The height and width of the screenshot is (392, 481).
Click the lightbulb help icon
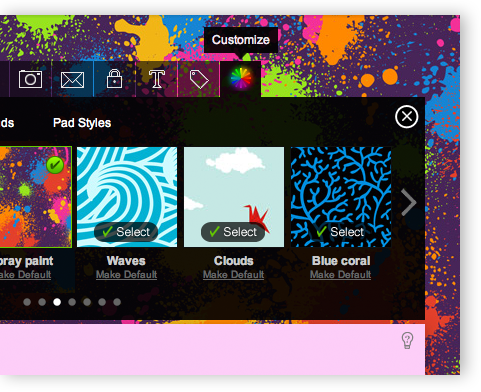pyautogui.click(x=407, y=340)
